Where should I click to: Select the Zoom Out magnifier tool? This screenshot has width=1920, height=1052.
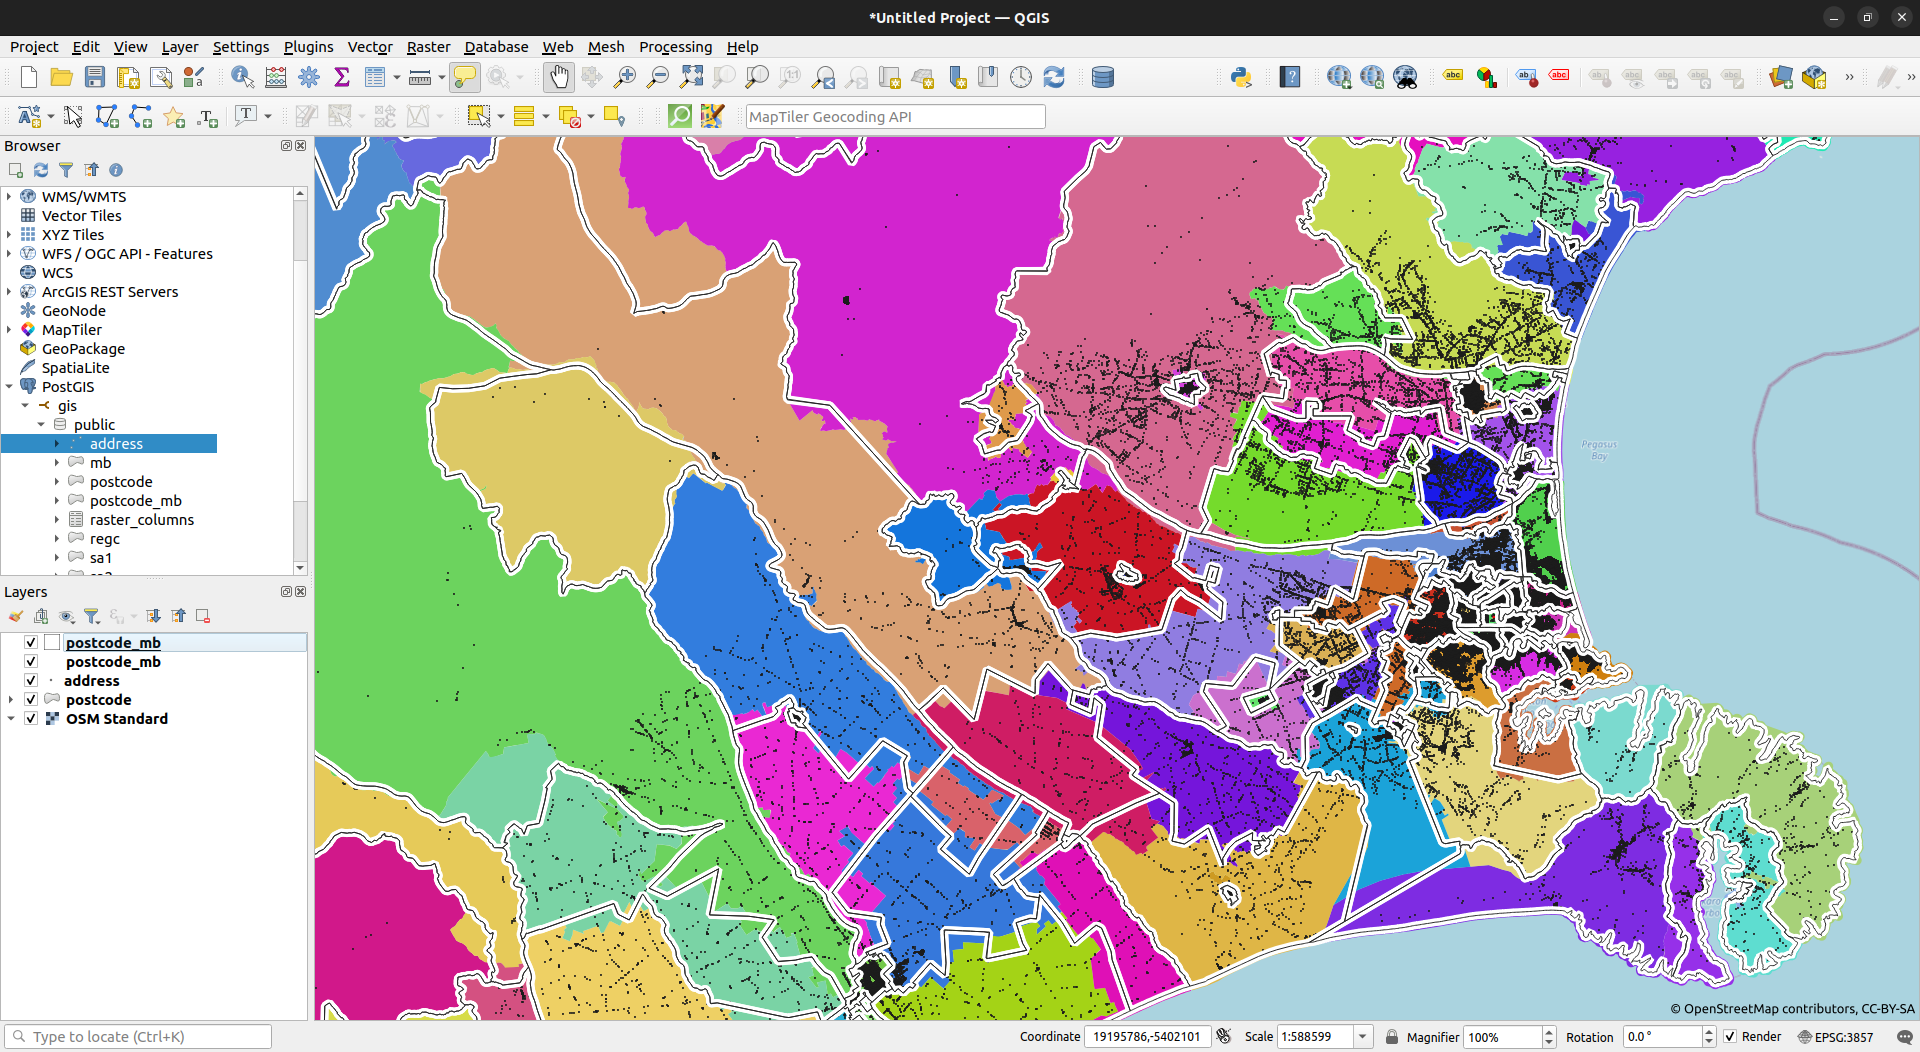[658, 77]
